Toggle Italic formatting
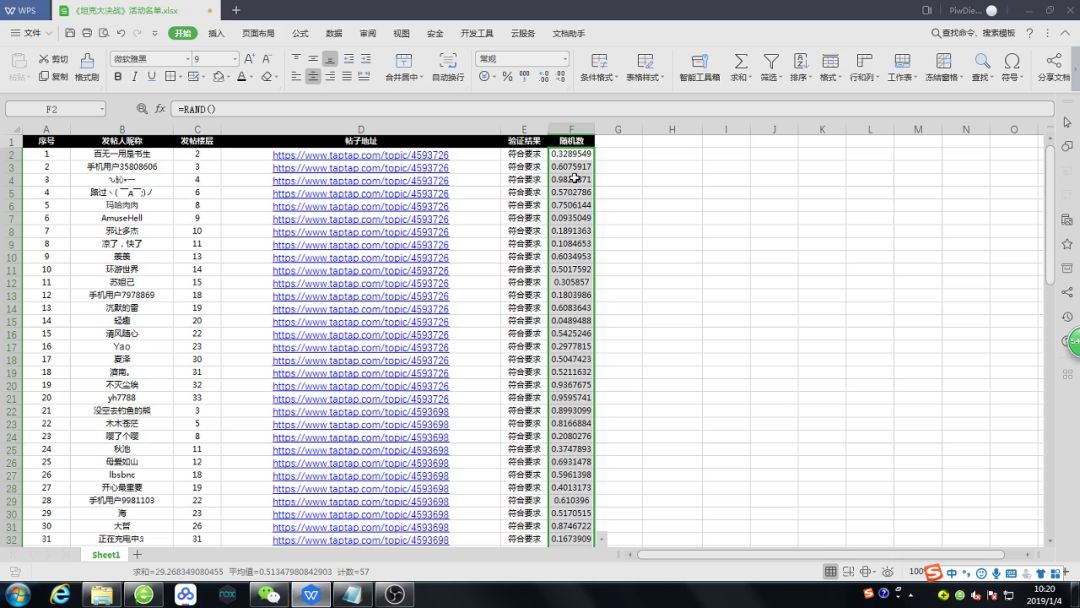The image size is (1080, 608). pyautogui.click(x=135, y=77)
